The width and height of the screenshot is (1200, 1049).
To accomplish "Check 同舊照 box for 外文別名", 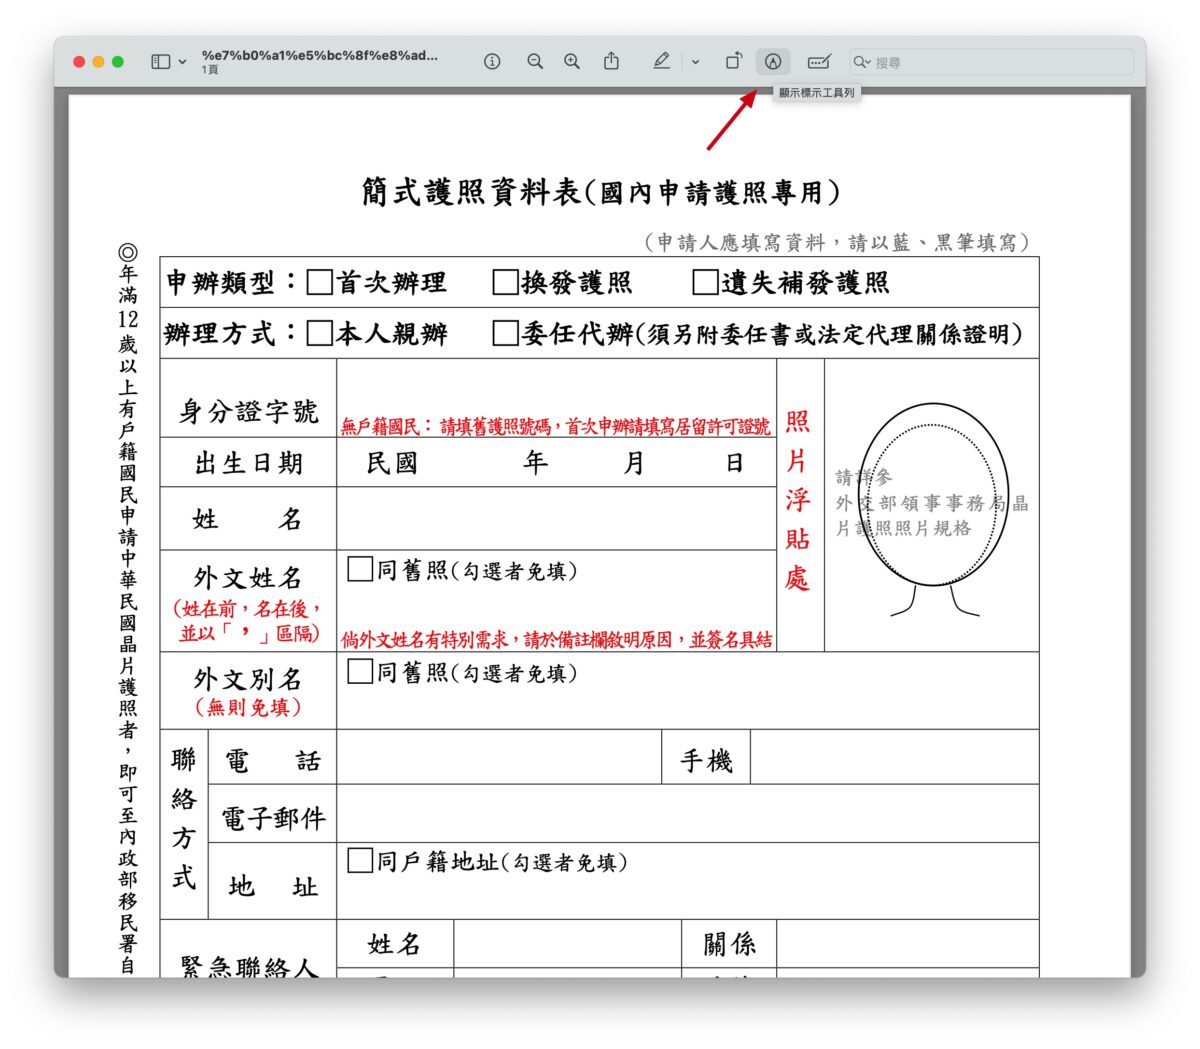I will 360,672.
